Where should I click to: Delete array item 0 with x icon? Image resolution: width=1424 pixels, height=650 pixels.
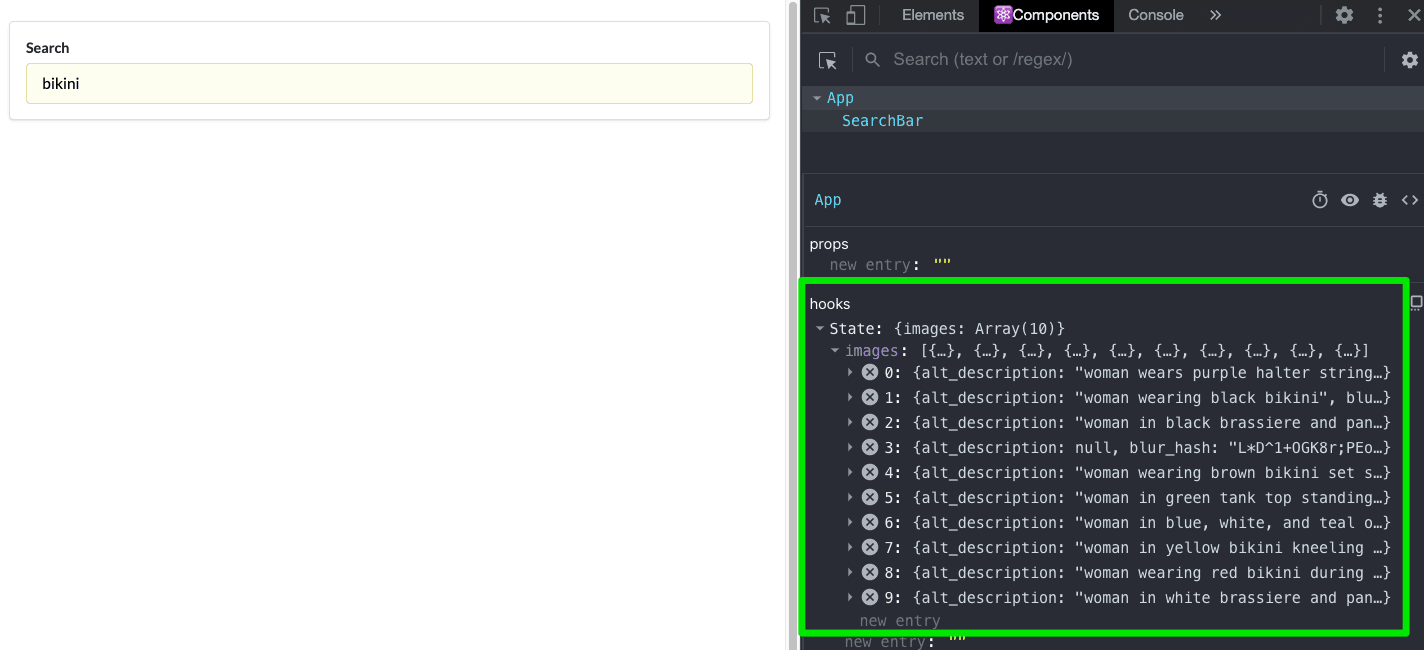[x=870, y=373]
